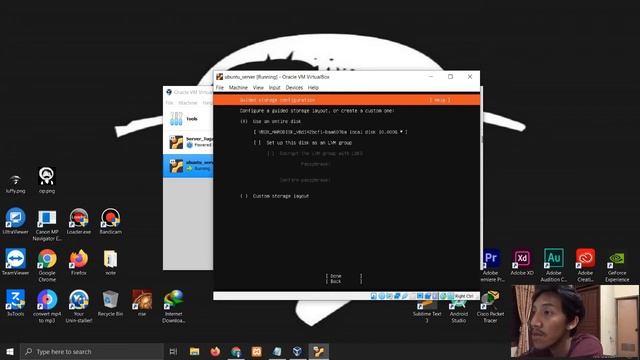Click the Confirm passphrase field
Screen dimensions: 640x360
point(305,180)
